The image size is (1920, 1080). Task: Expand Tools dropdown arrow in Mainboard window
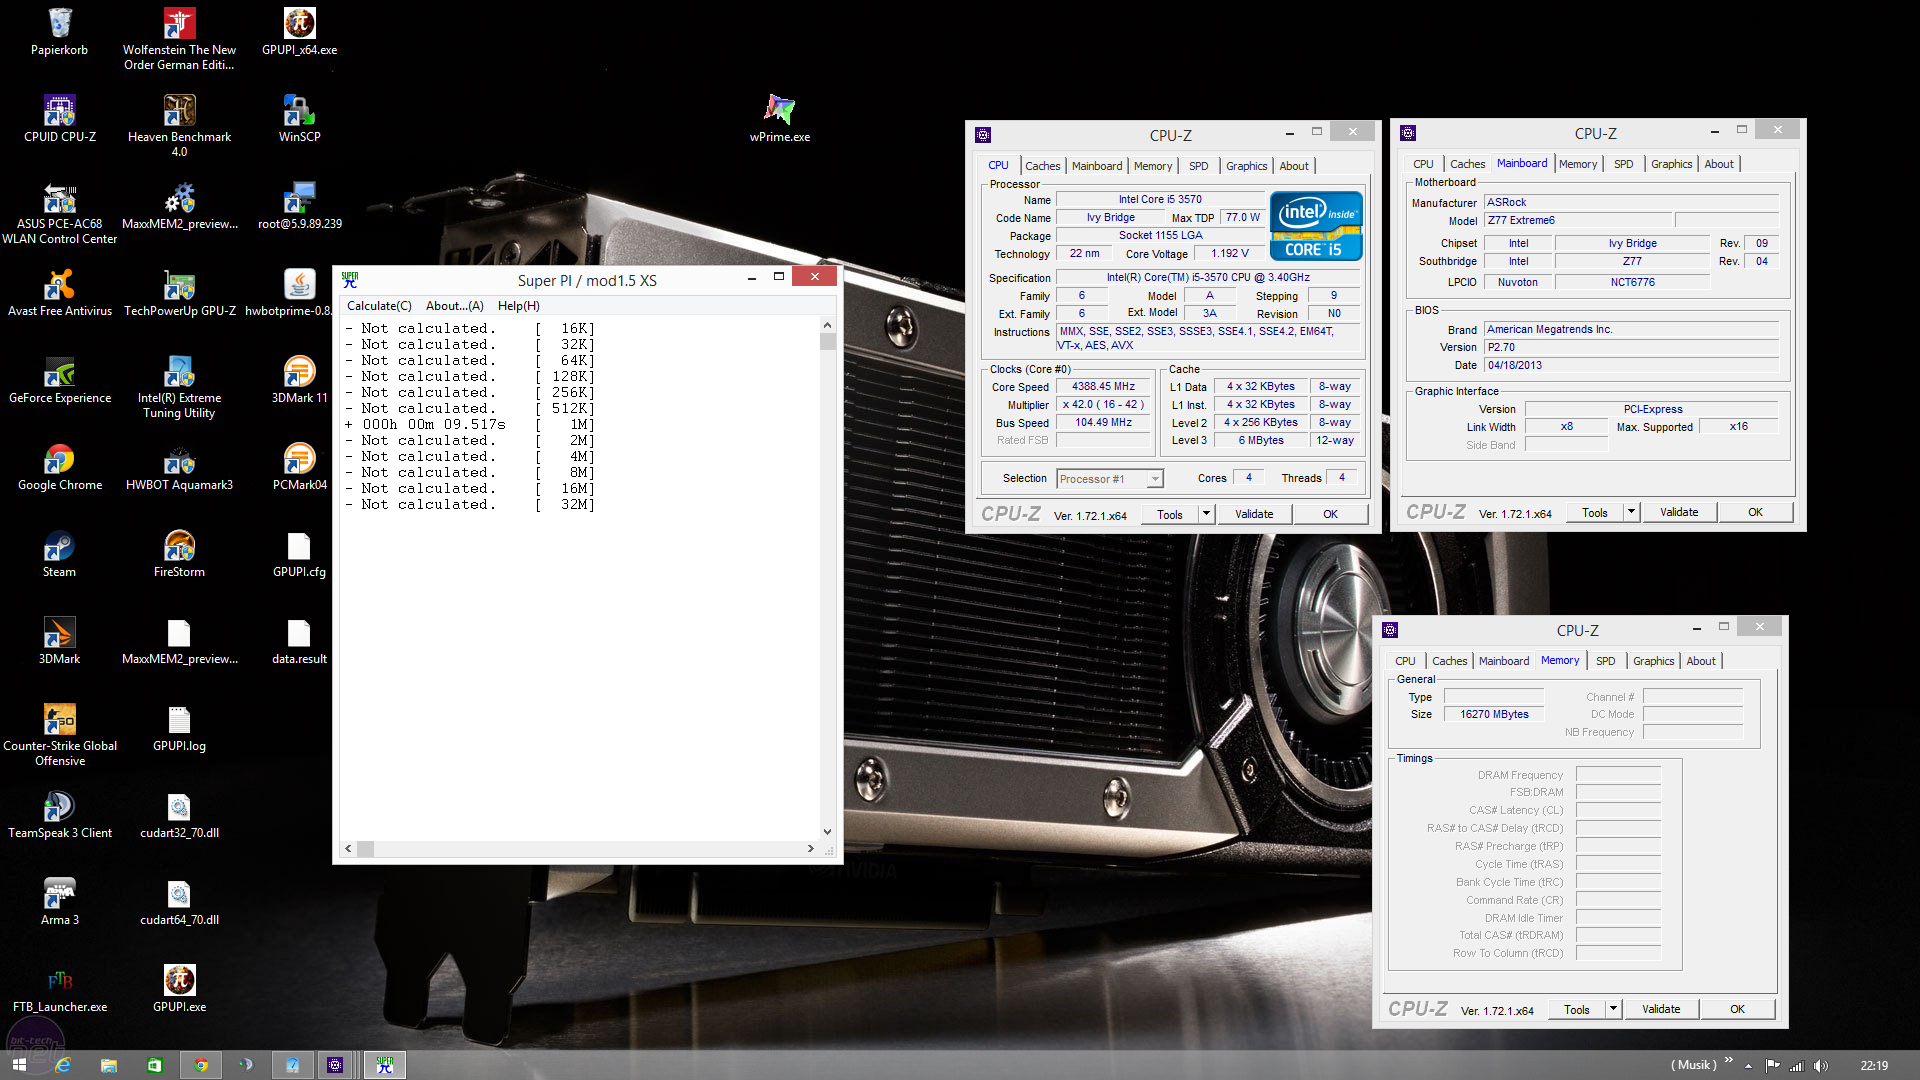tap(1631, 512)
